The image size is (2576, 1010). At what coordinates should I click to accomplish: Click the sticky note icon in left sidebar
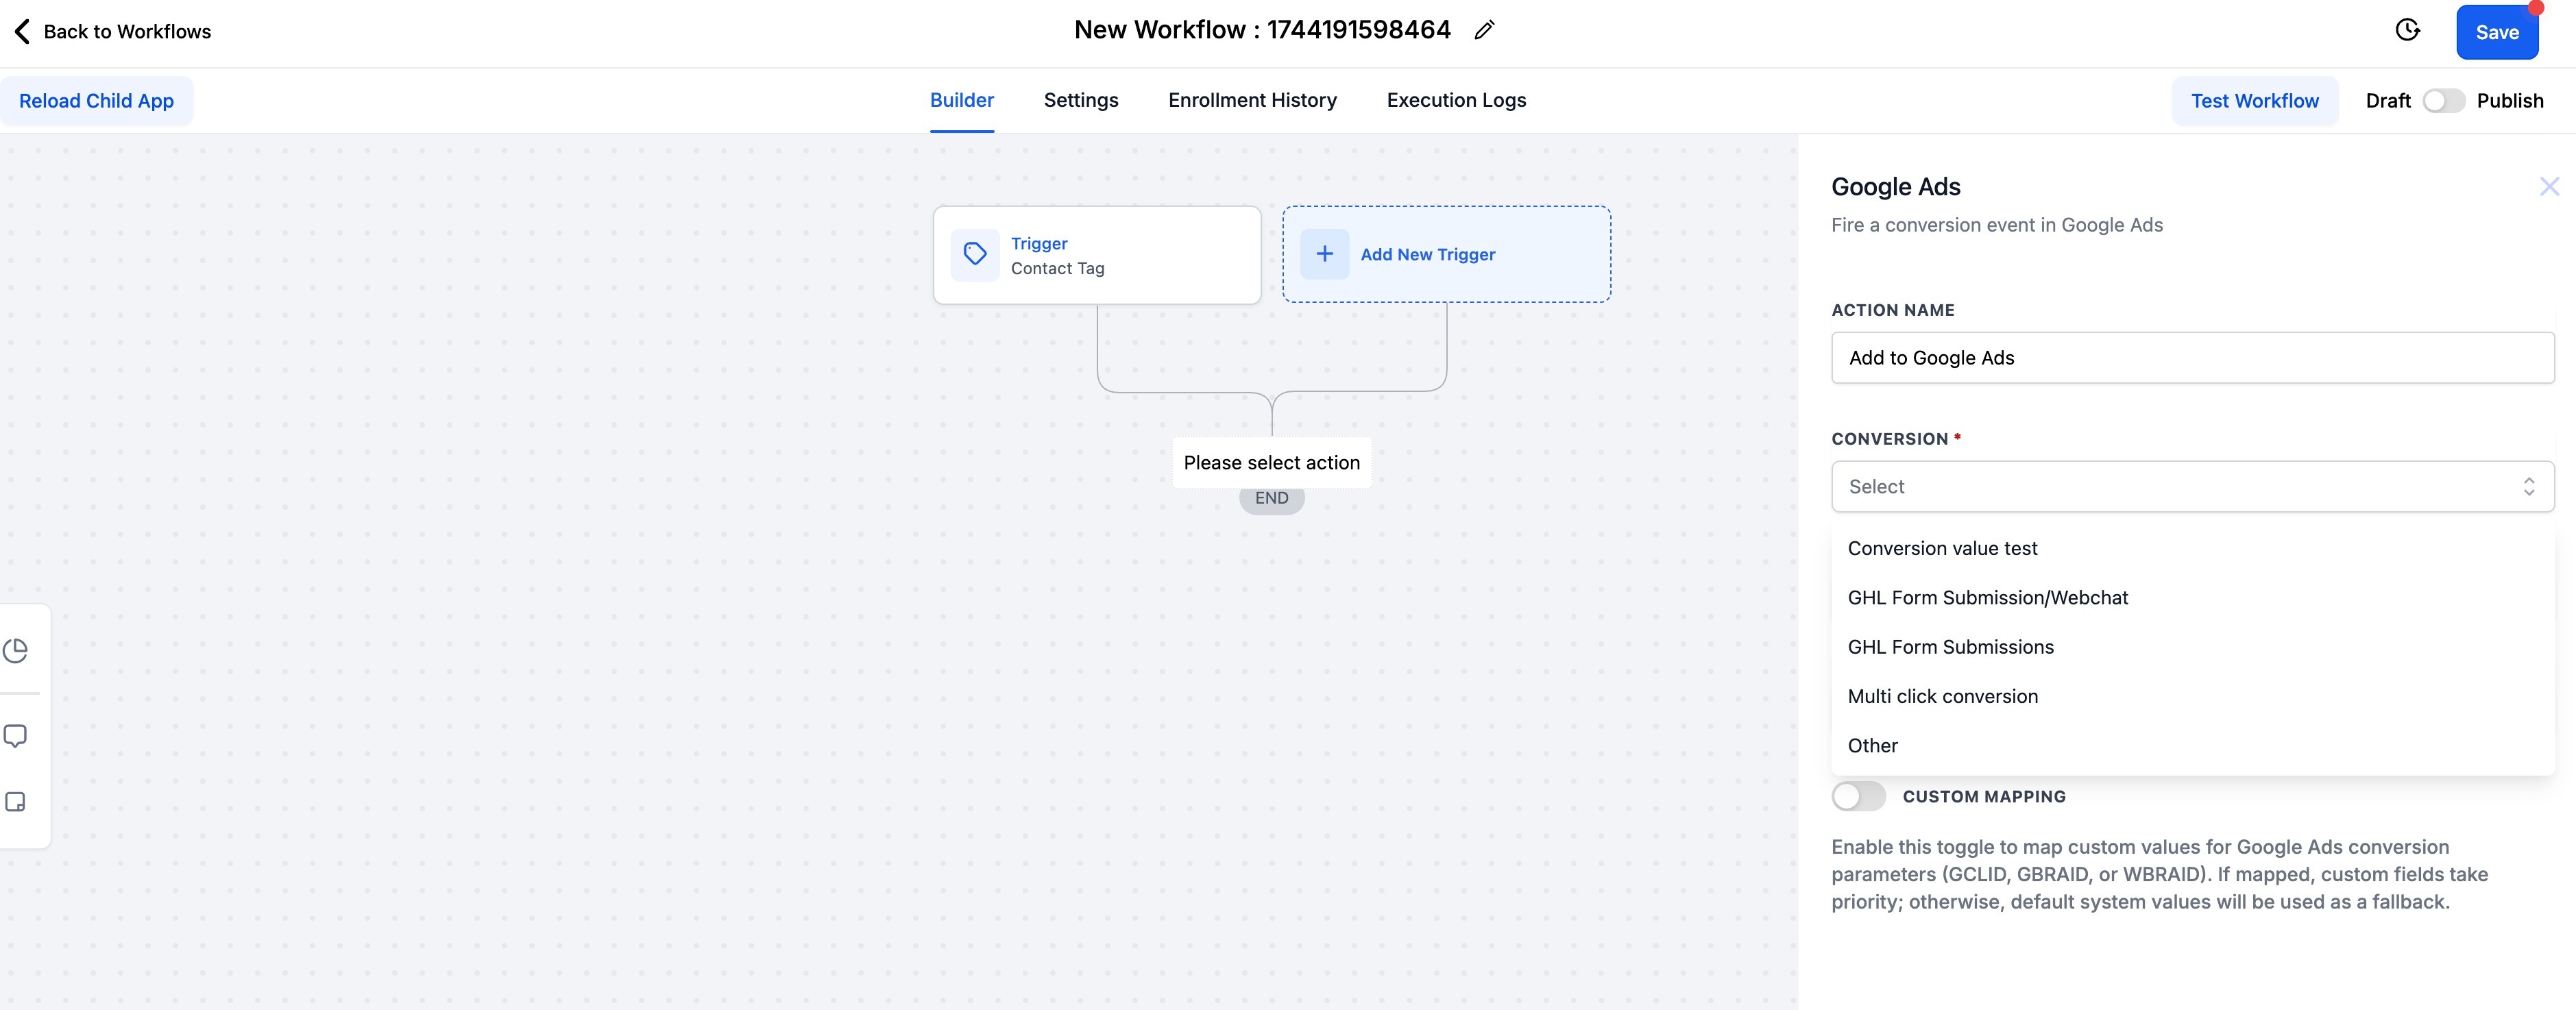point(16,802)
